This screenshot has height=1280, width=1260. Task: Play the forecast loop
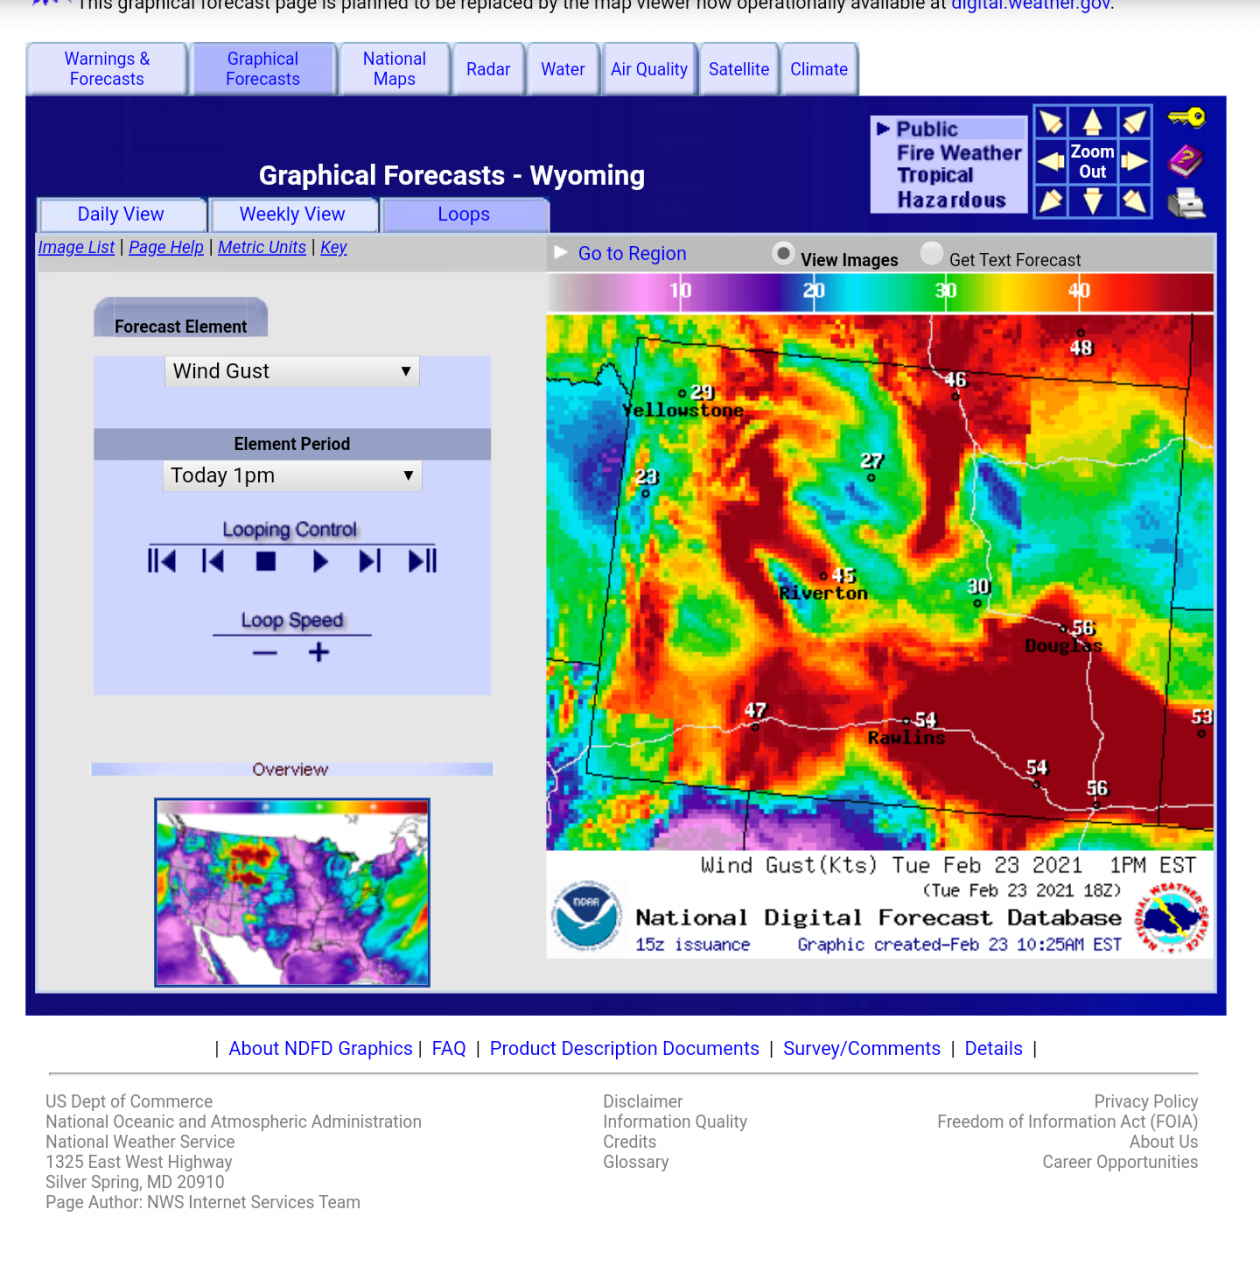point(320,562)
